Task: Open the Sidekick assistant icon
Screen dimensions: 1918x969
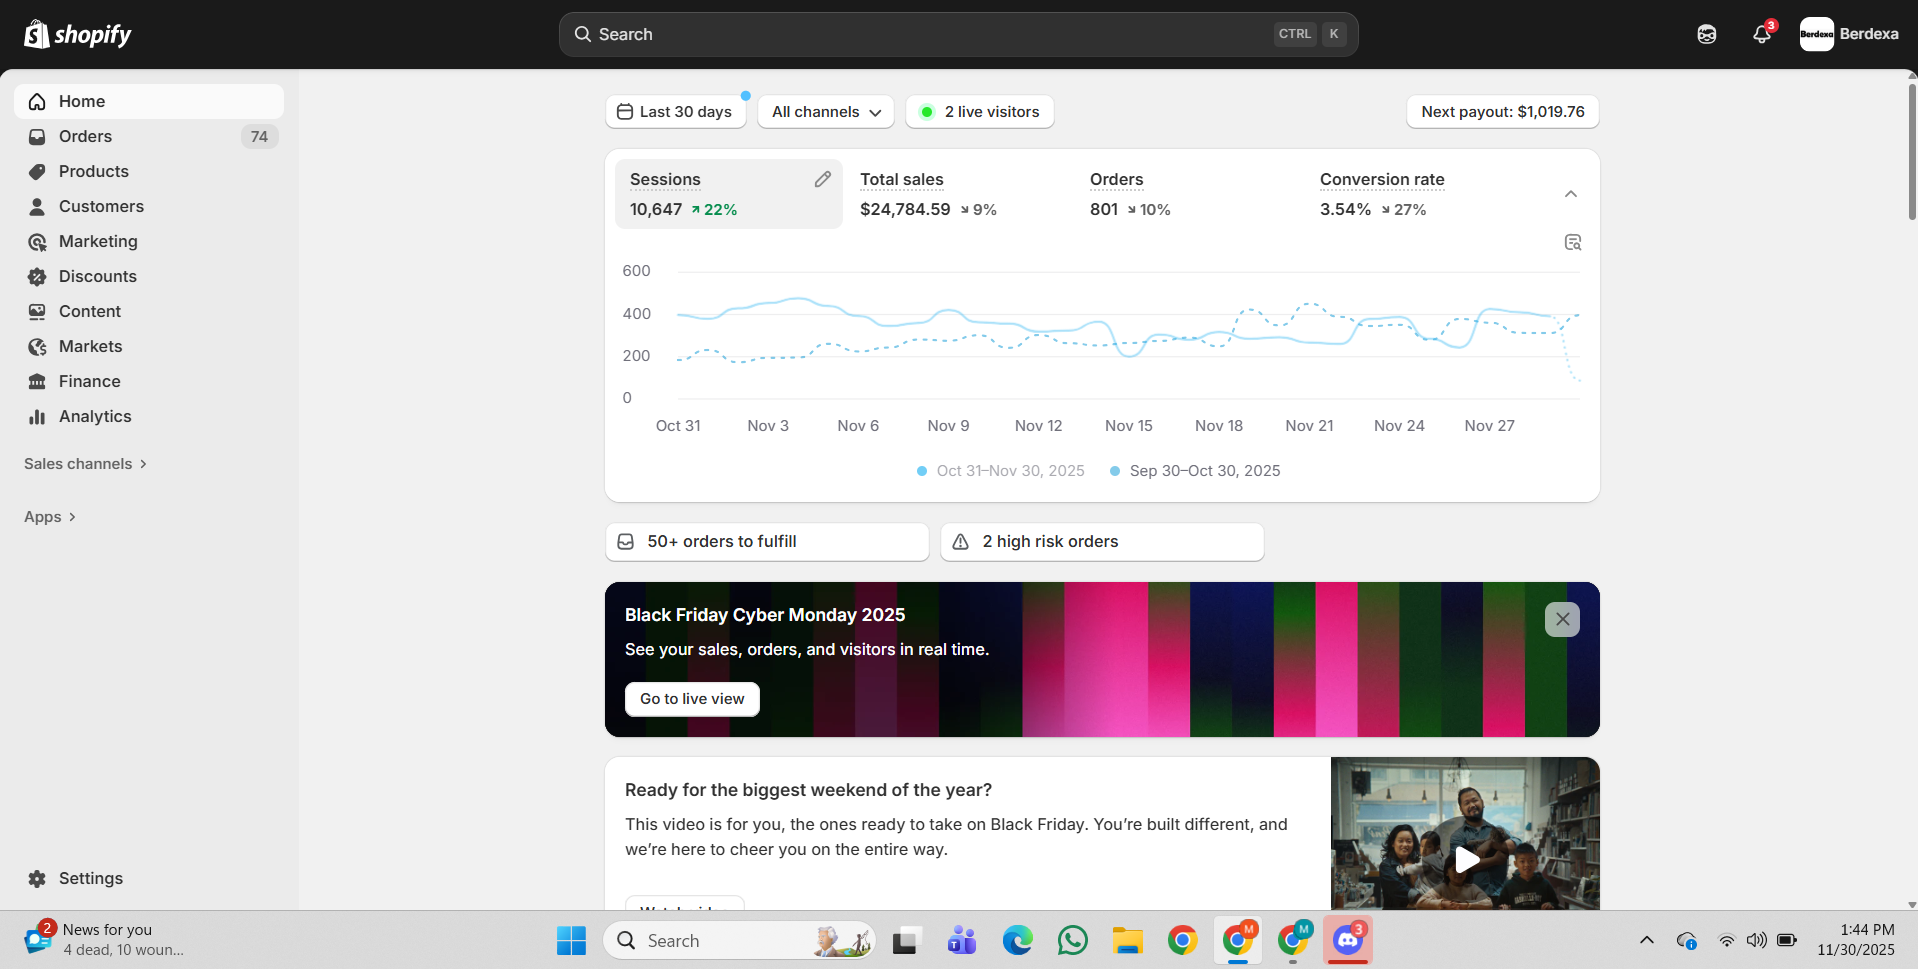Action: [x=1707, y=34]
